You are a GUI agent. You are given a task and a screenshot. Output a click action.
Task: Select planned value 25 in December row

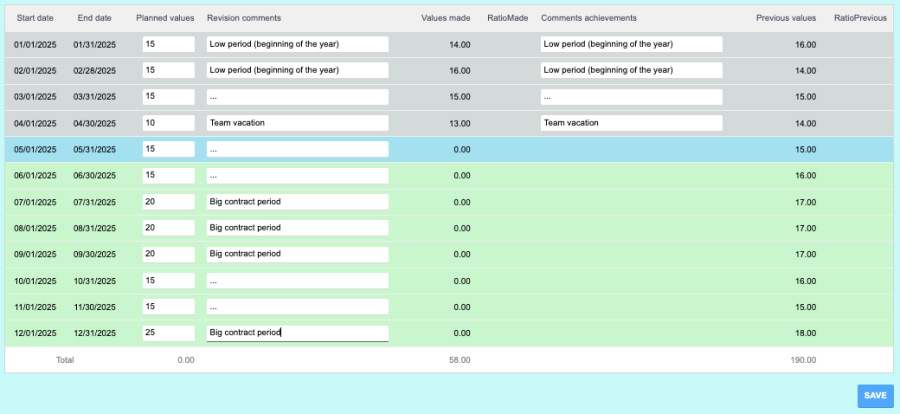[168, 333]
